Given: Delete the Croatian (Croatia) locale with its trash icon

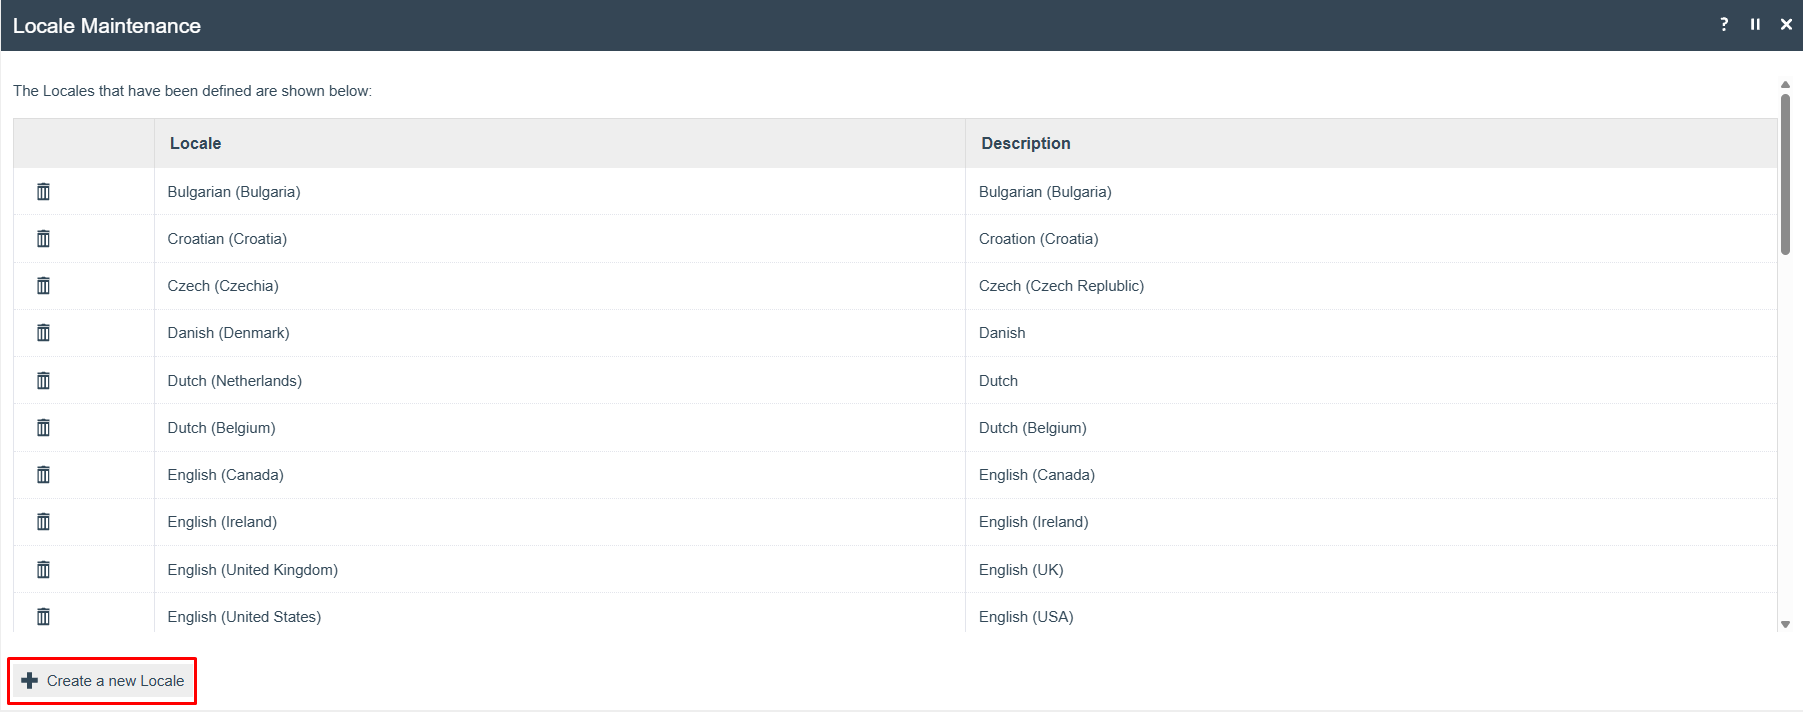Looking at the screenshot, I should (43, 238).
